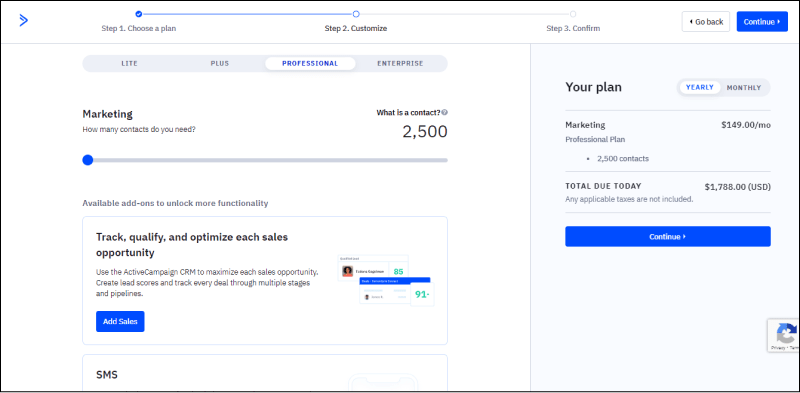The height and width of the screenshot is (393, 800).
Task: Click 'How many contacts do you need?' text
Action: point(139,130)
